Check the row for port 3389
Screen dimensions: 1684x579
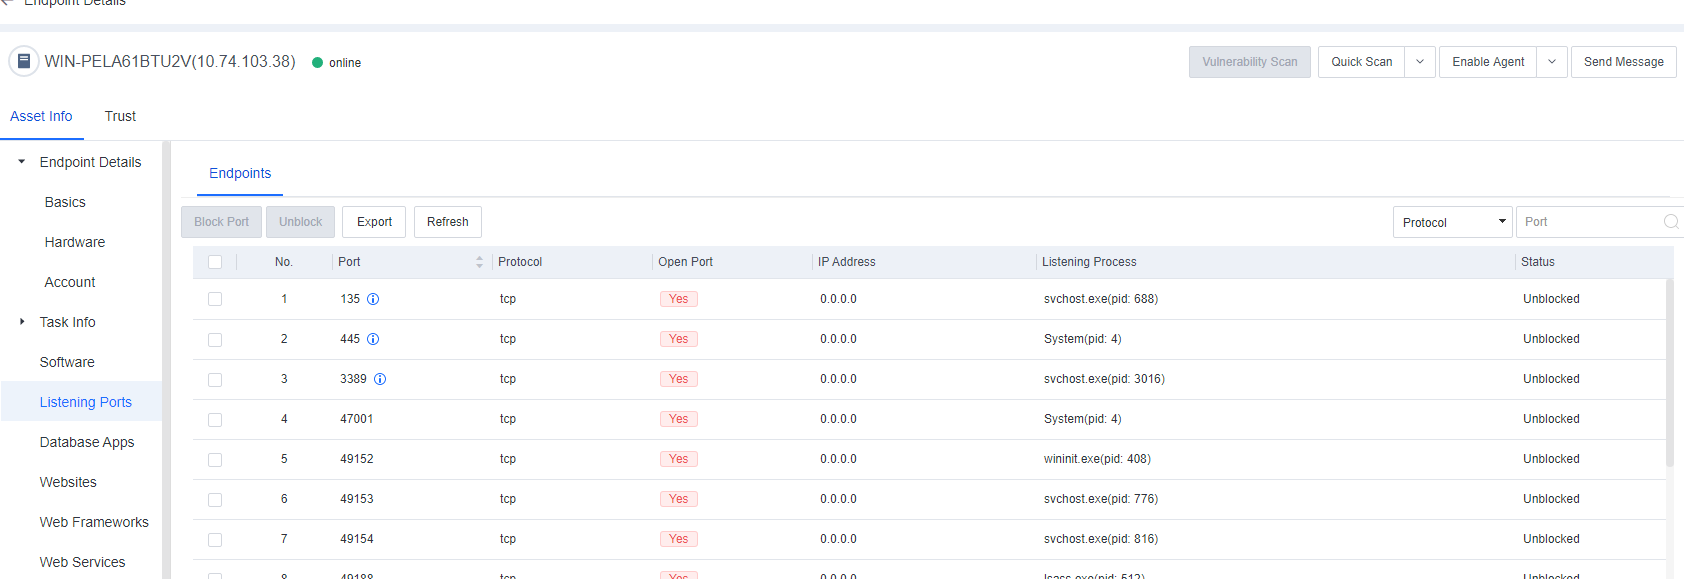215,380
